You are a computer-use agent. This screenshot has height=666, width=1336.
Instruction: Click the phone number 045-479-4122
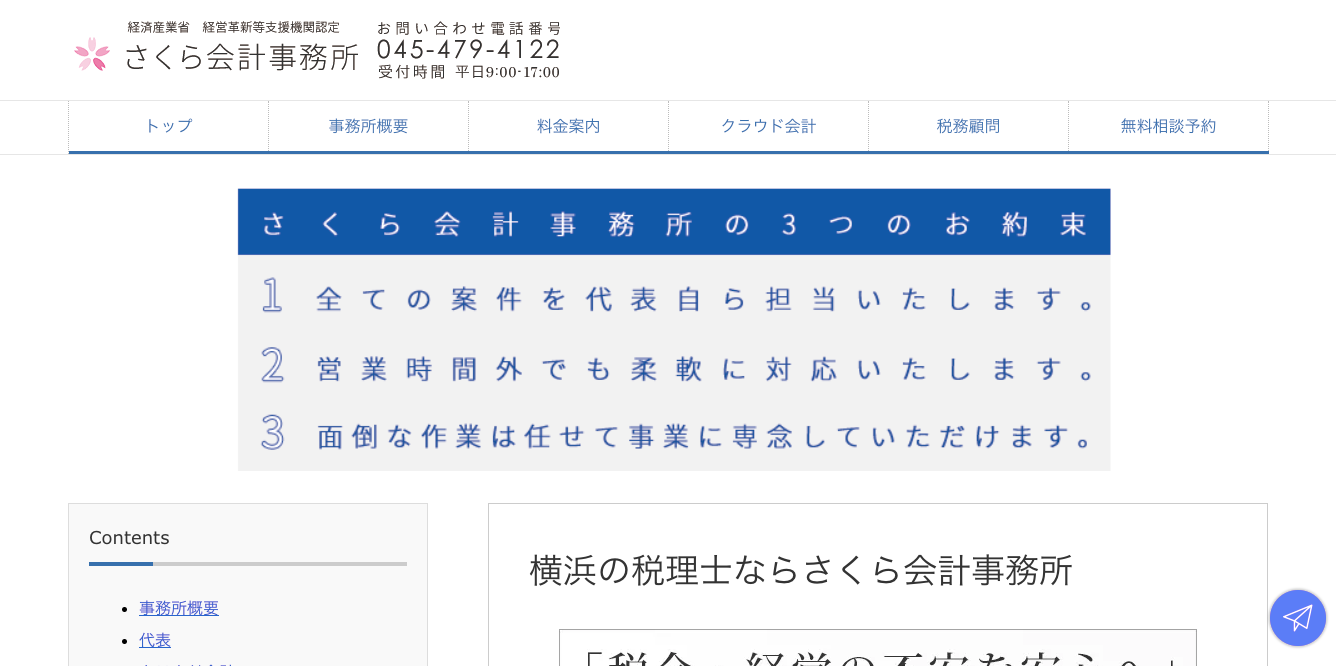pyautogui.click(x=469, y=49)
